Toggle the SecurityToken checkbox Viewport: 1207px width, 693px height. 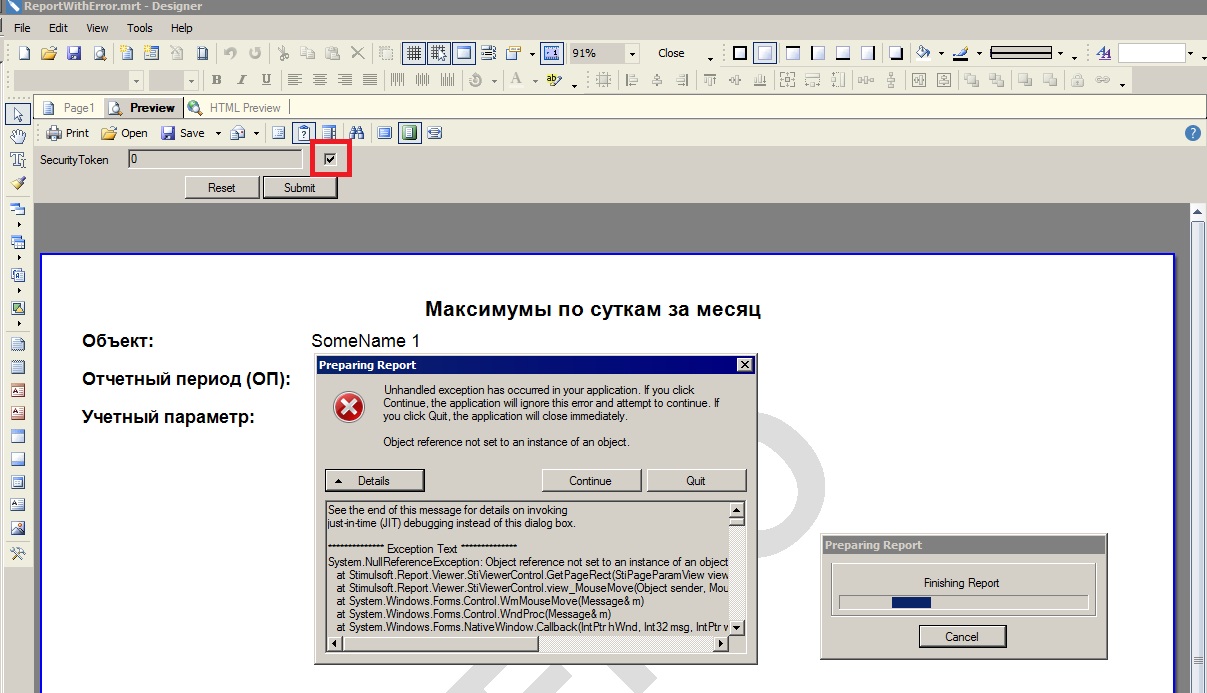330,159
